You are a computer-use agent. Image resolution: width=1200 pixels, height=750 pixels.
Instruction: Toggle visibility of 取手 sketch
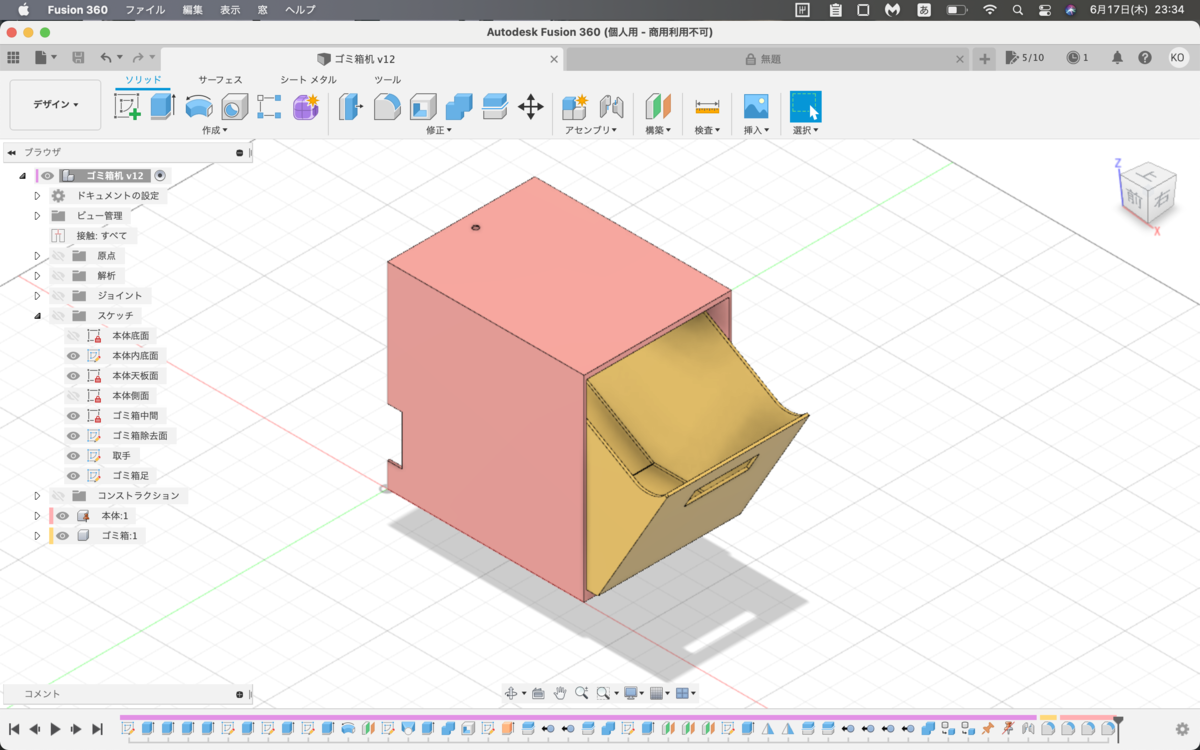pos(73,456)
